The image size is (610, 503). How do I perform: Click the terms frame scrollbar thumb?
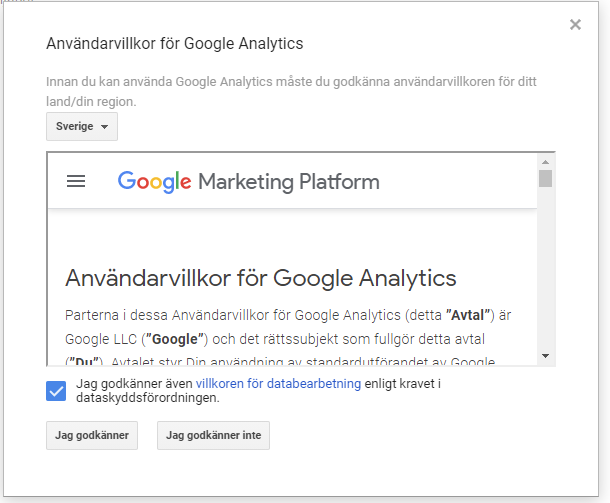(x=545, y=178)
